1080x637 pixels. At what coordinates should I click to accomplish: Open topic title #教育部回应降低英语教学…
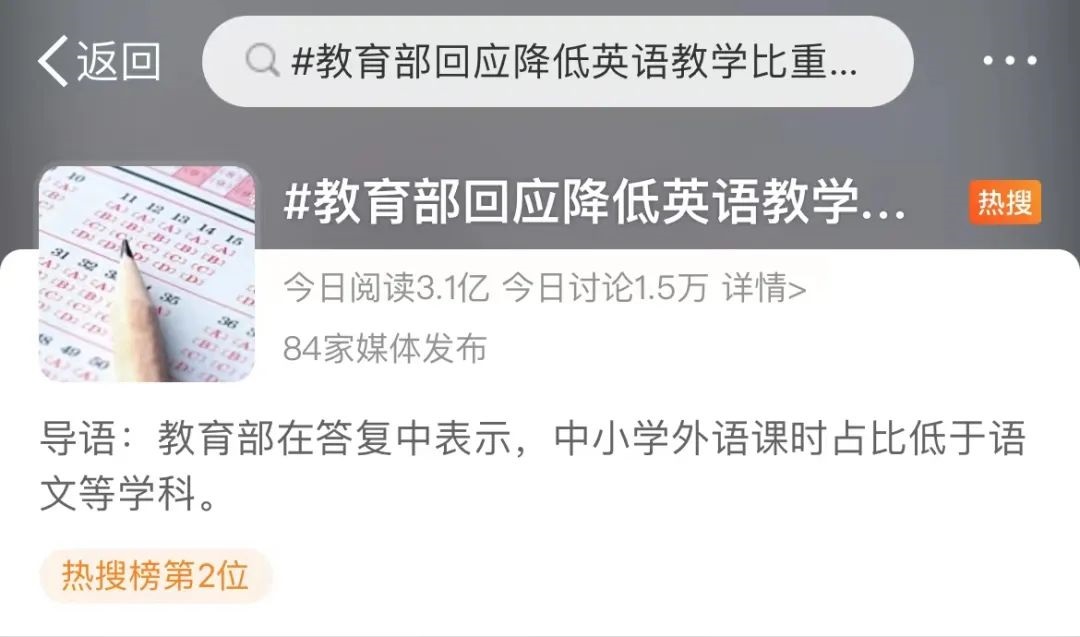[x=595, y=202]
